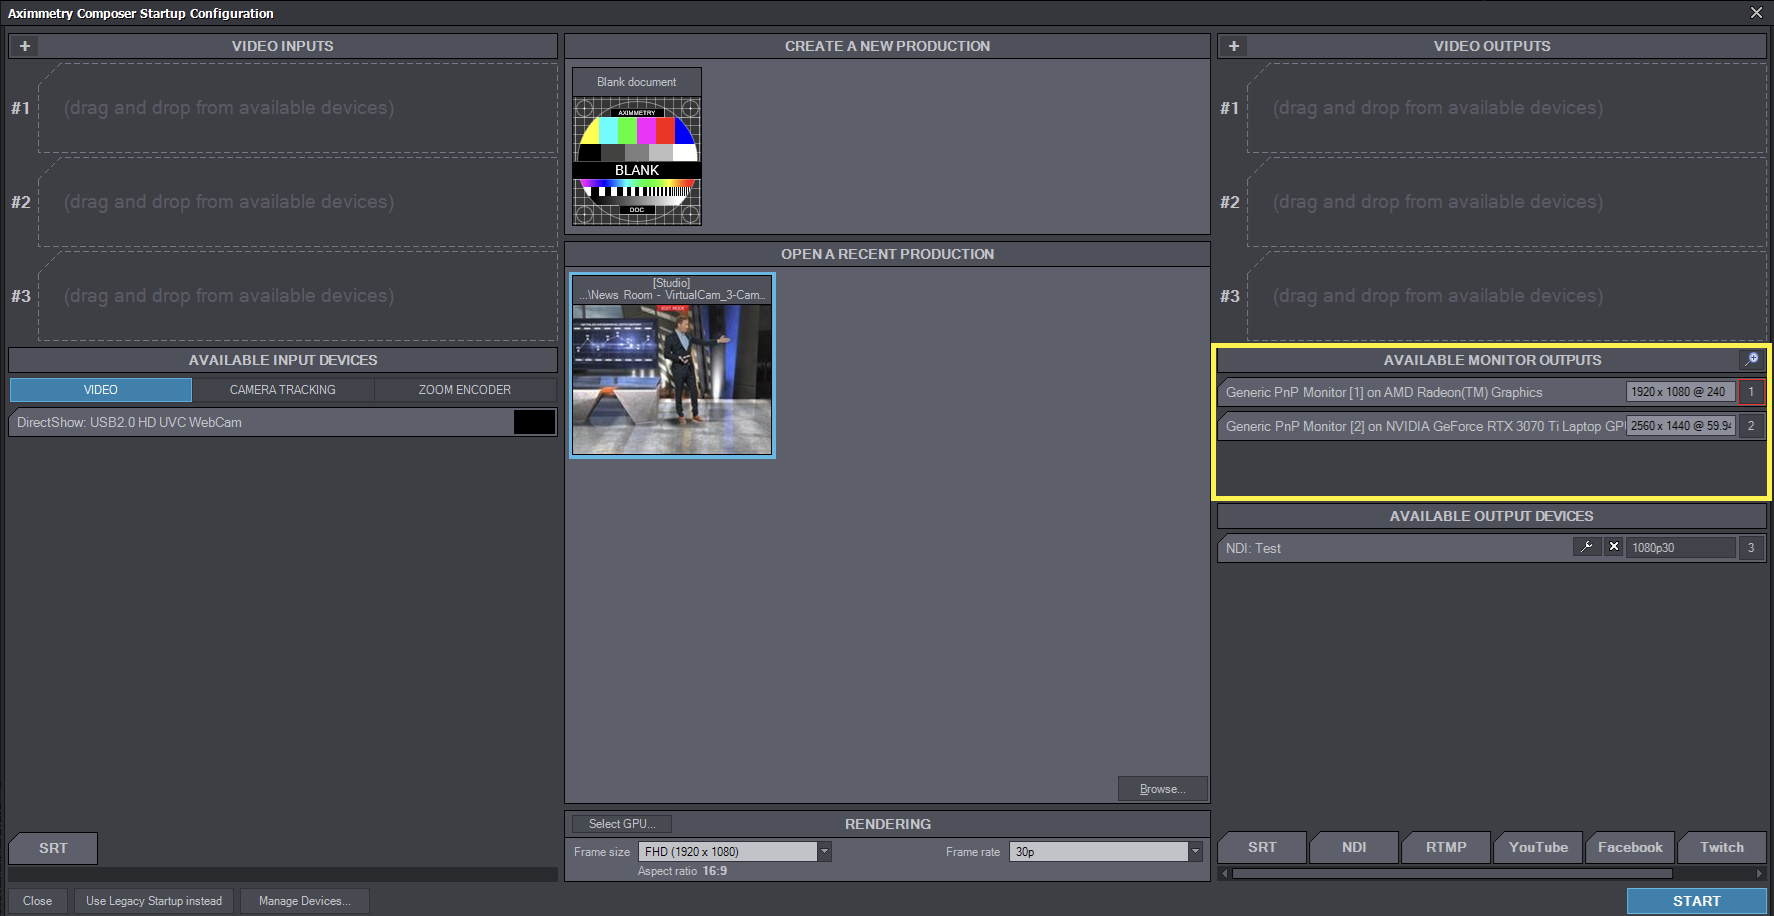Click Use Legacy Startup instead
The image size is (1774, 916).
(x=154, y=901)
